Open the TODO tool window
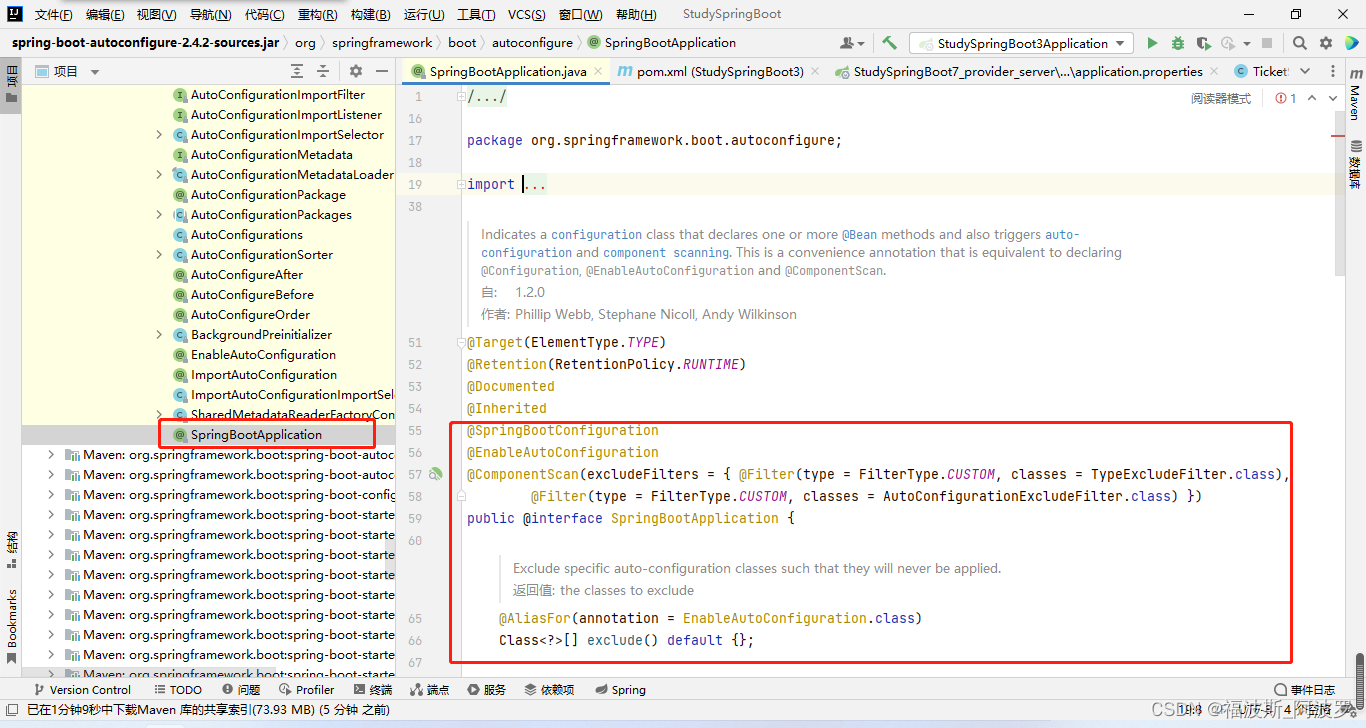The width and height of the screenshot is (1366, 728). click(x=179, y=690)
